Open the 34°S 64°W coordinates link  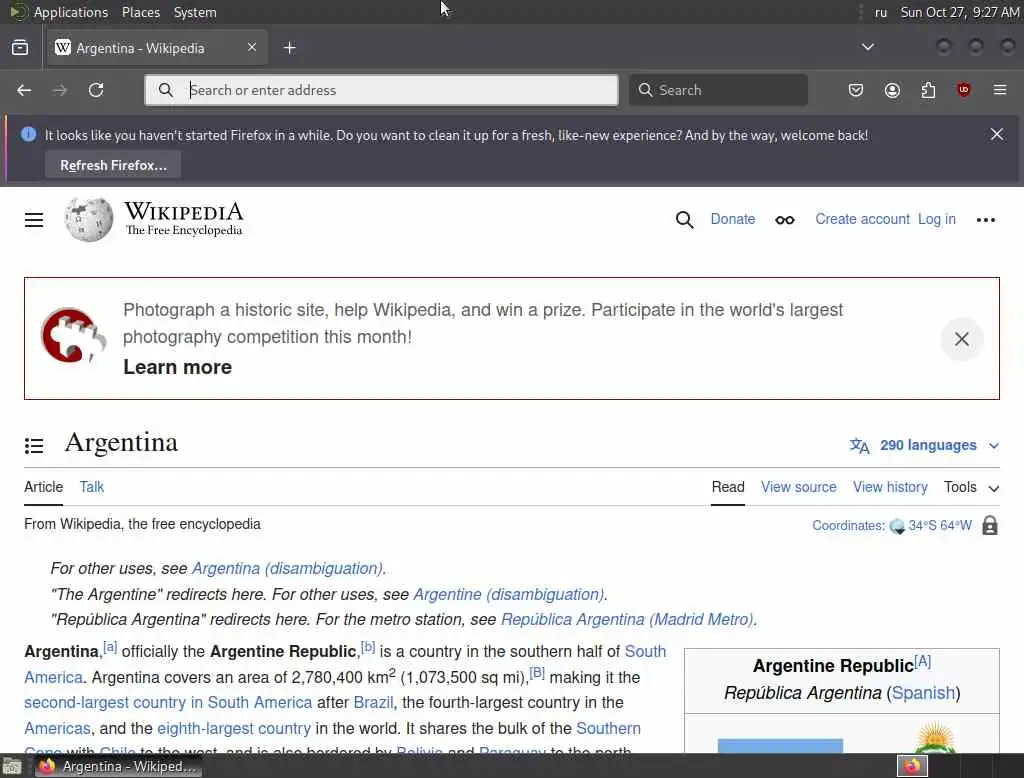point(940,526)
